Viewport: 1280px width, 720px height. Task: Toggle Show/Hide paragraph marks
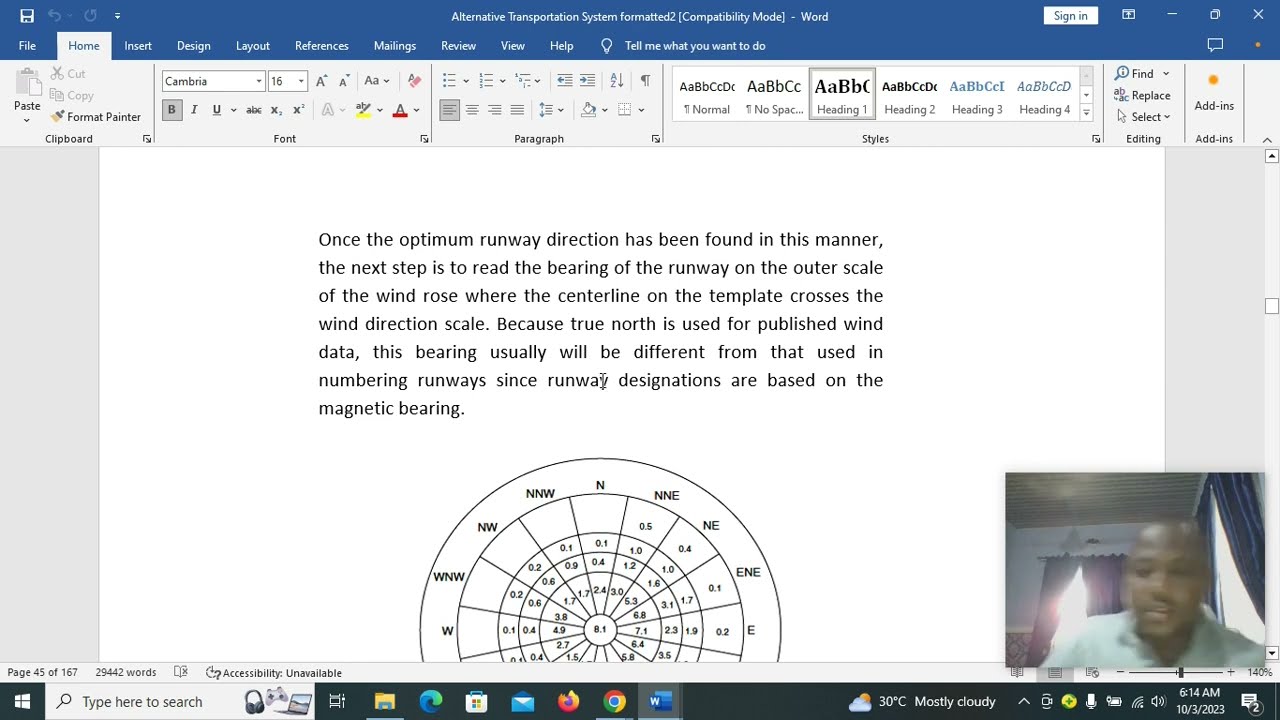[645, 81]
